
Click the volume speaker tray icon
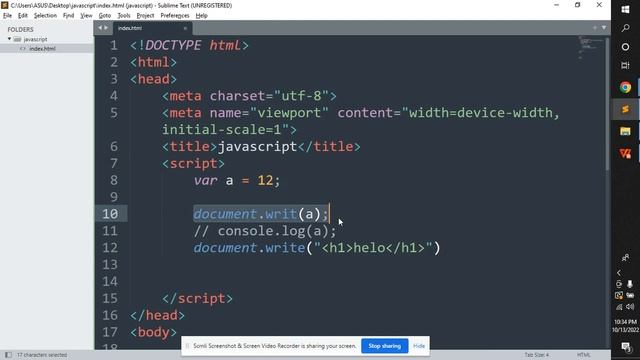(630, 307)
